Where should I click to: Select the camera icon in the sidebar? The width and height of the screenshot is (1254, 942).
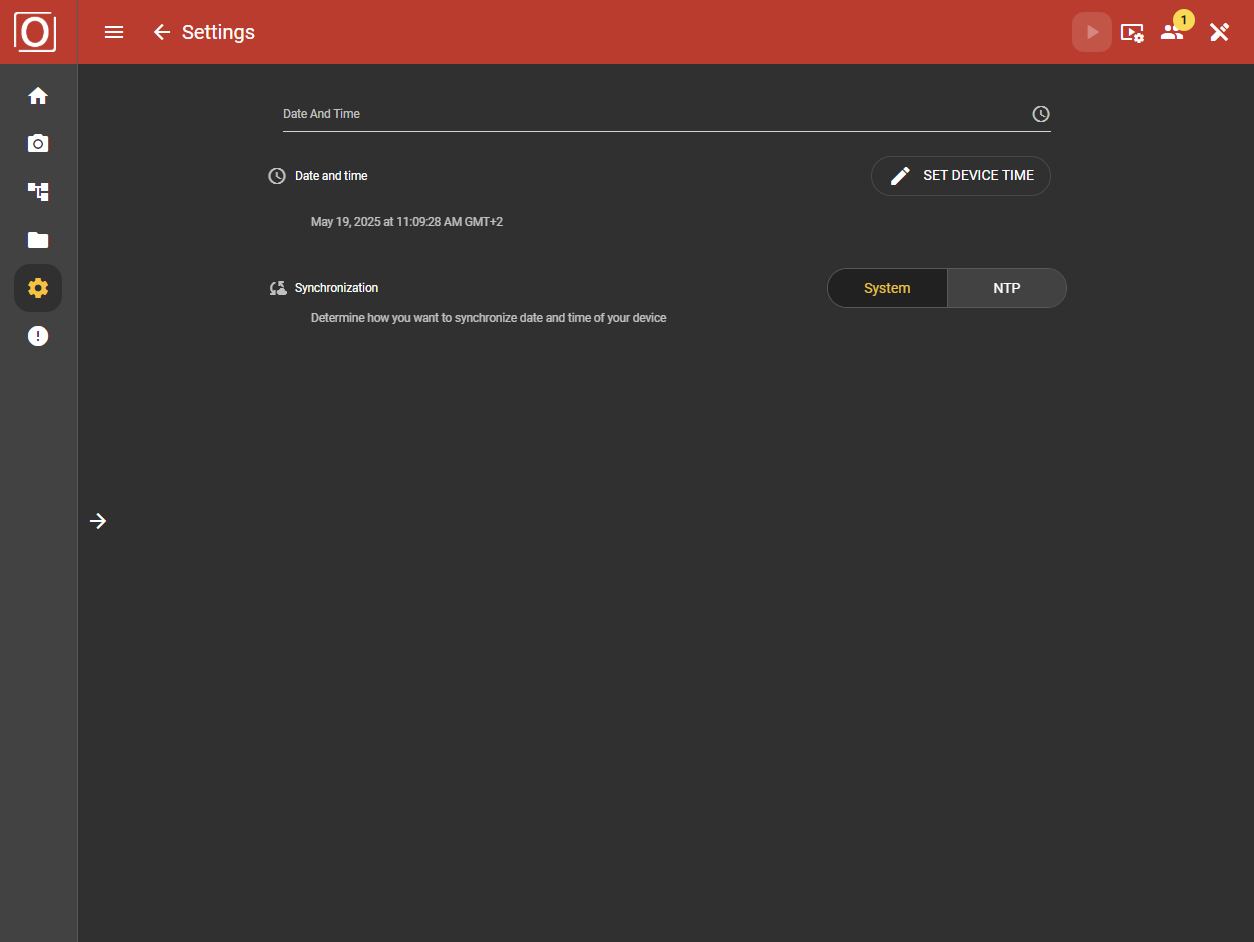tap(37, 143)
